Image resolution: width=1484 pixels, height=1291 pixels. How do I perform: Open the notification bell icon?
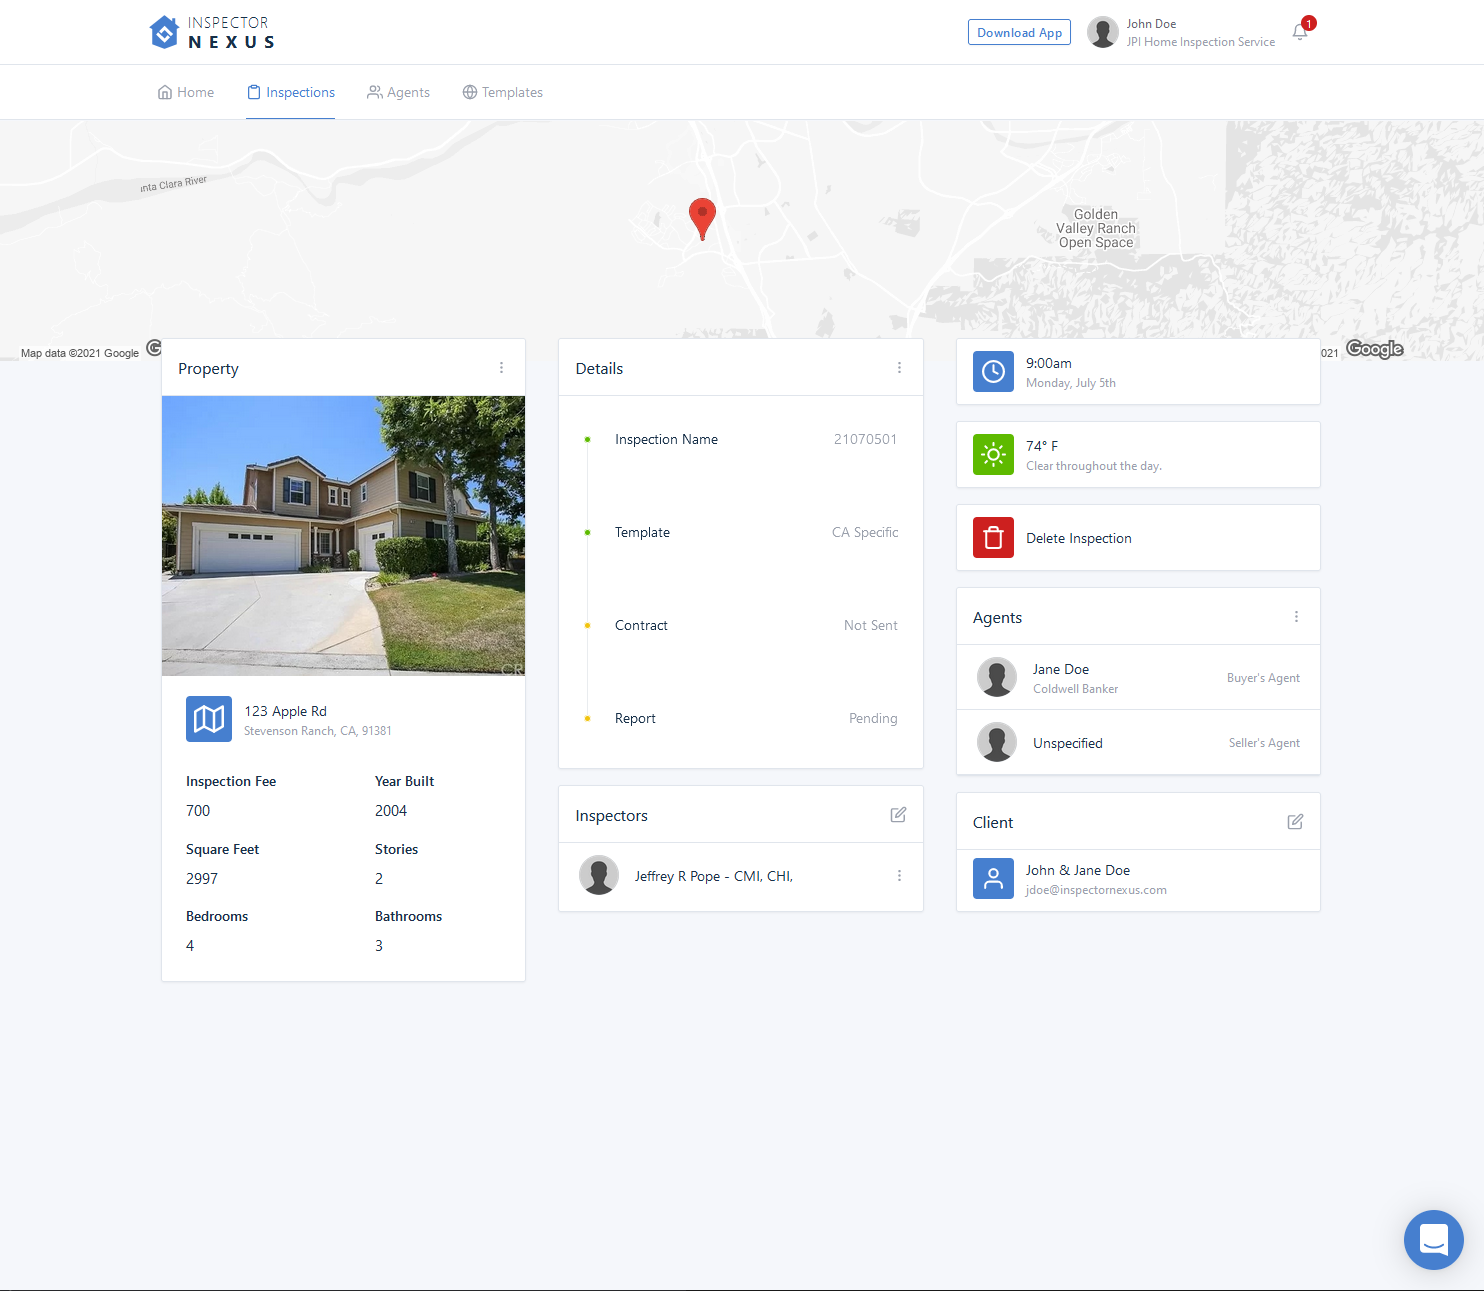click(1299, 31)
